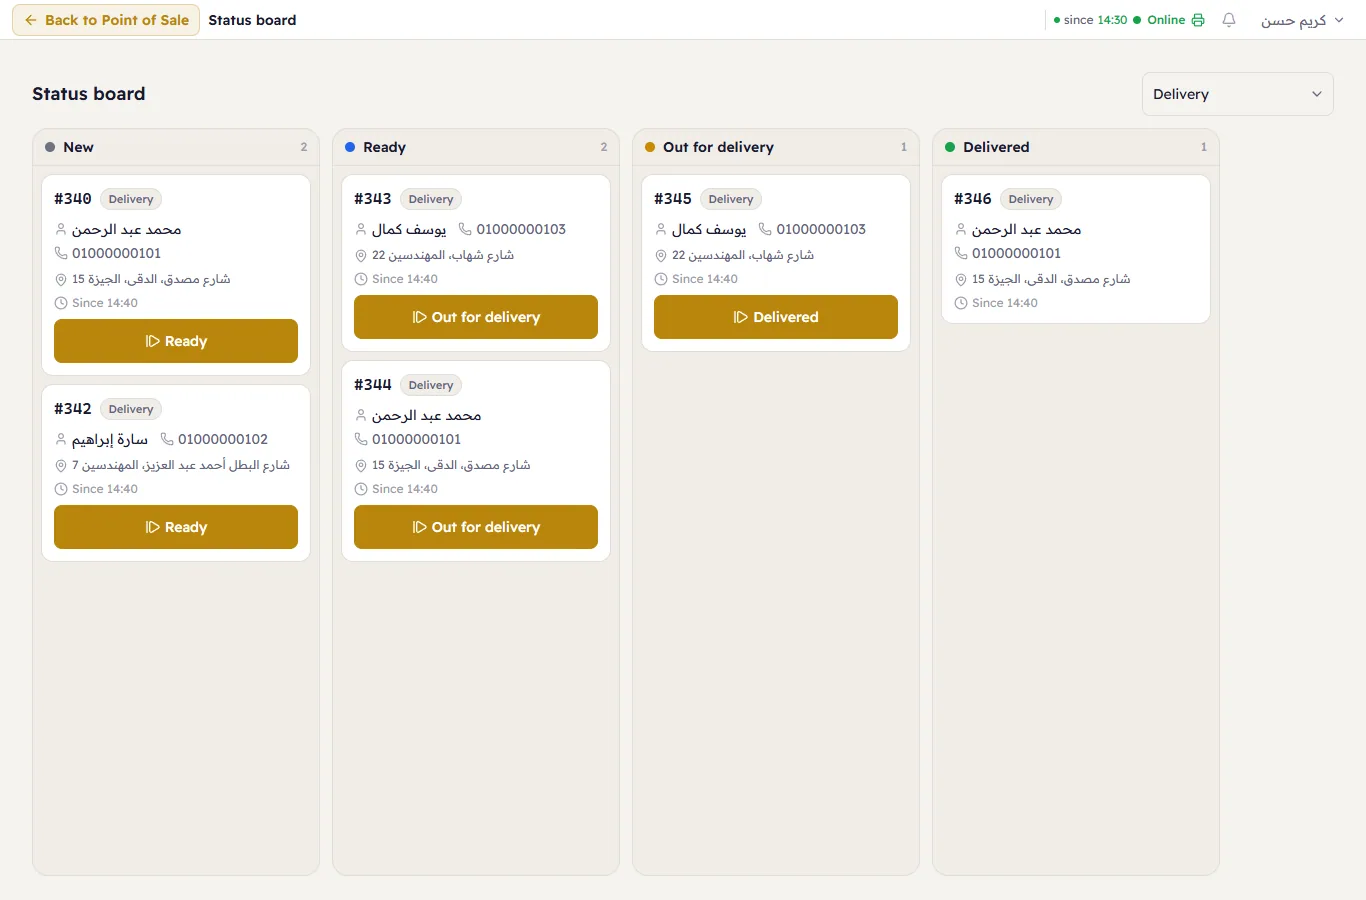Click the user name كريم حسن
The height and width of the screenshot is (900, 1366).
(x=1293, y=20)
